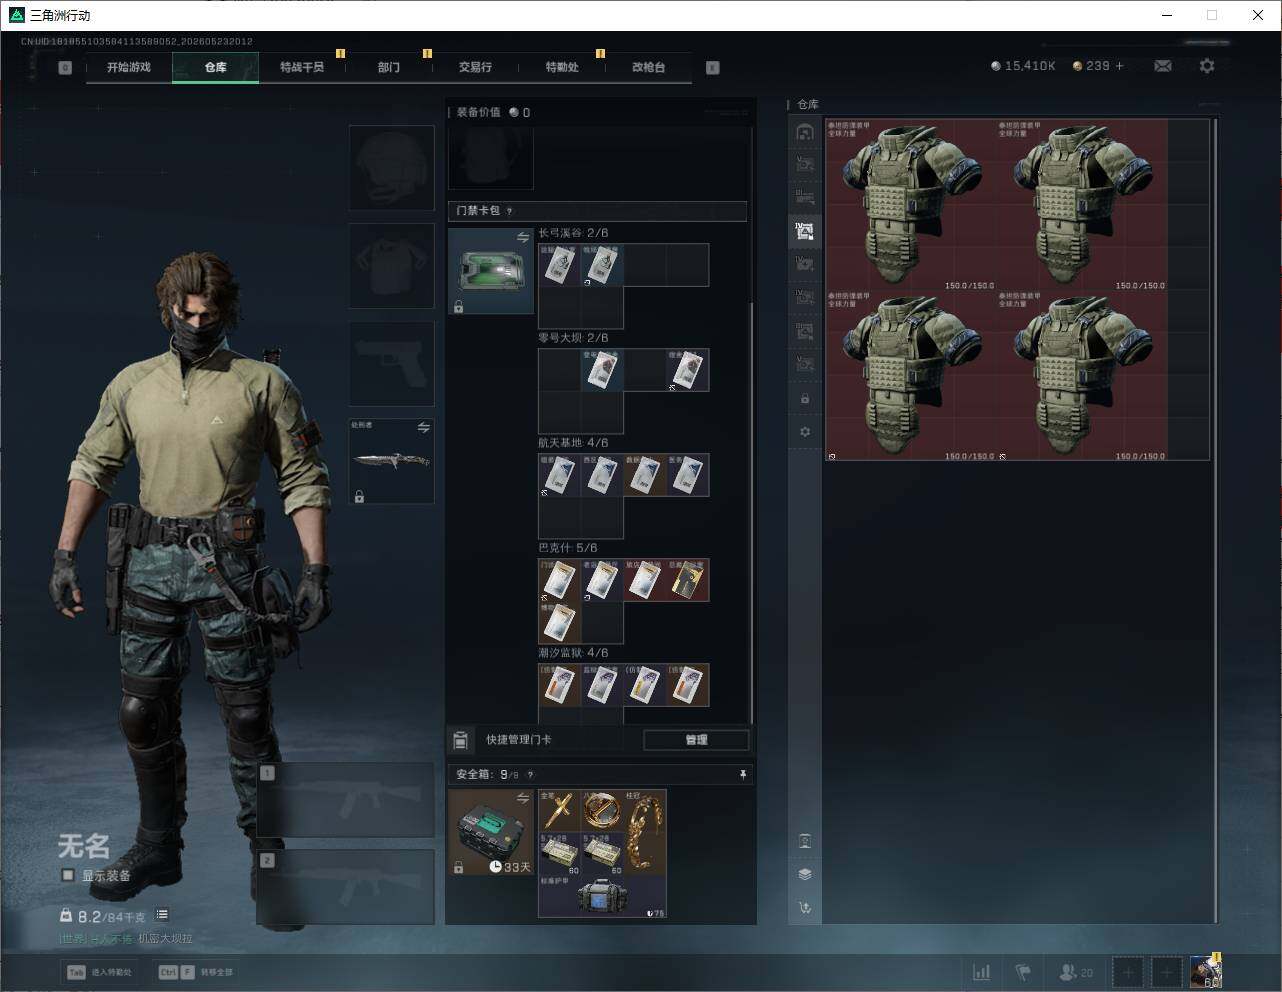Select the gold coin item in safe box
This screenshot has width=1282, height=992.
(x=602, y=811)
